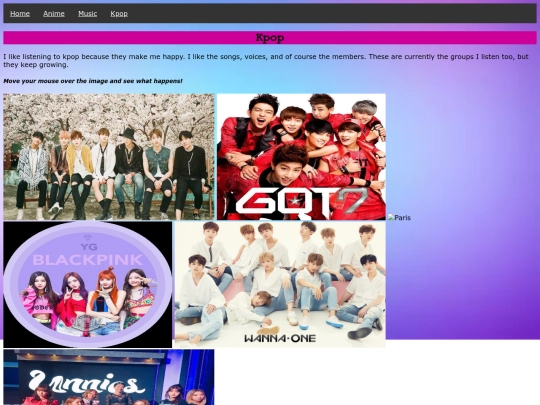Viewport: 540px width, 405px height.
Task: Click the Unnies stage photo
Action: [109, 377]
